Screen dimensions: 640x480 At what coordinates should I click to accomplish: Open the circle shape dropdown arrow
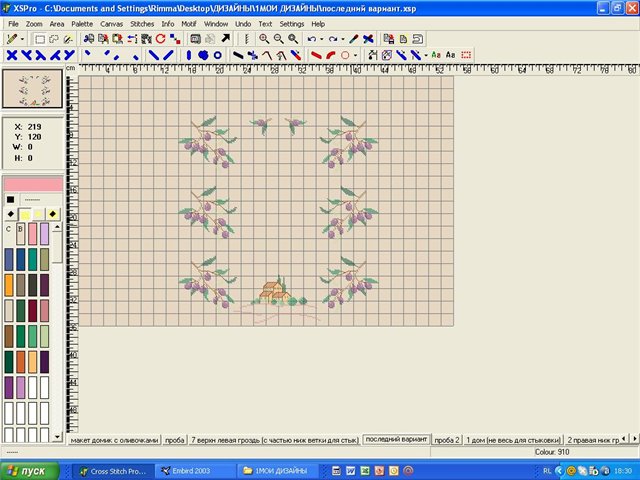pos(356,55)
